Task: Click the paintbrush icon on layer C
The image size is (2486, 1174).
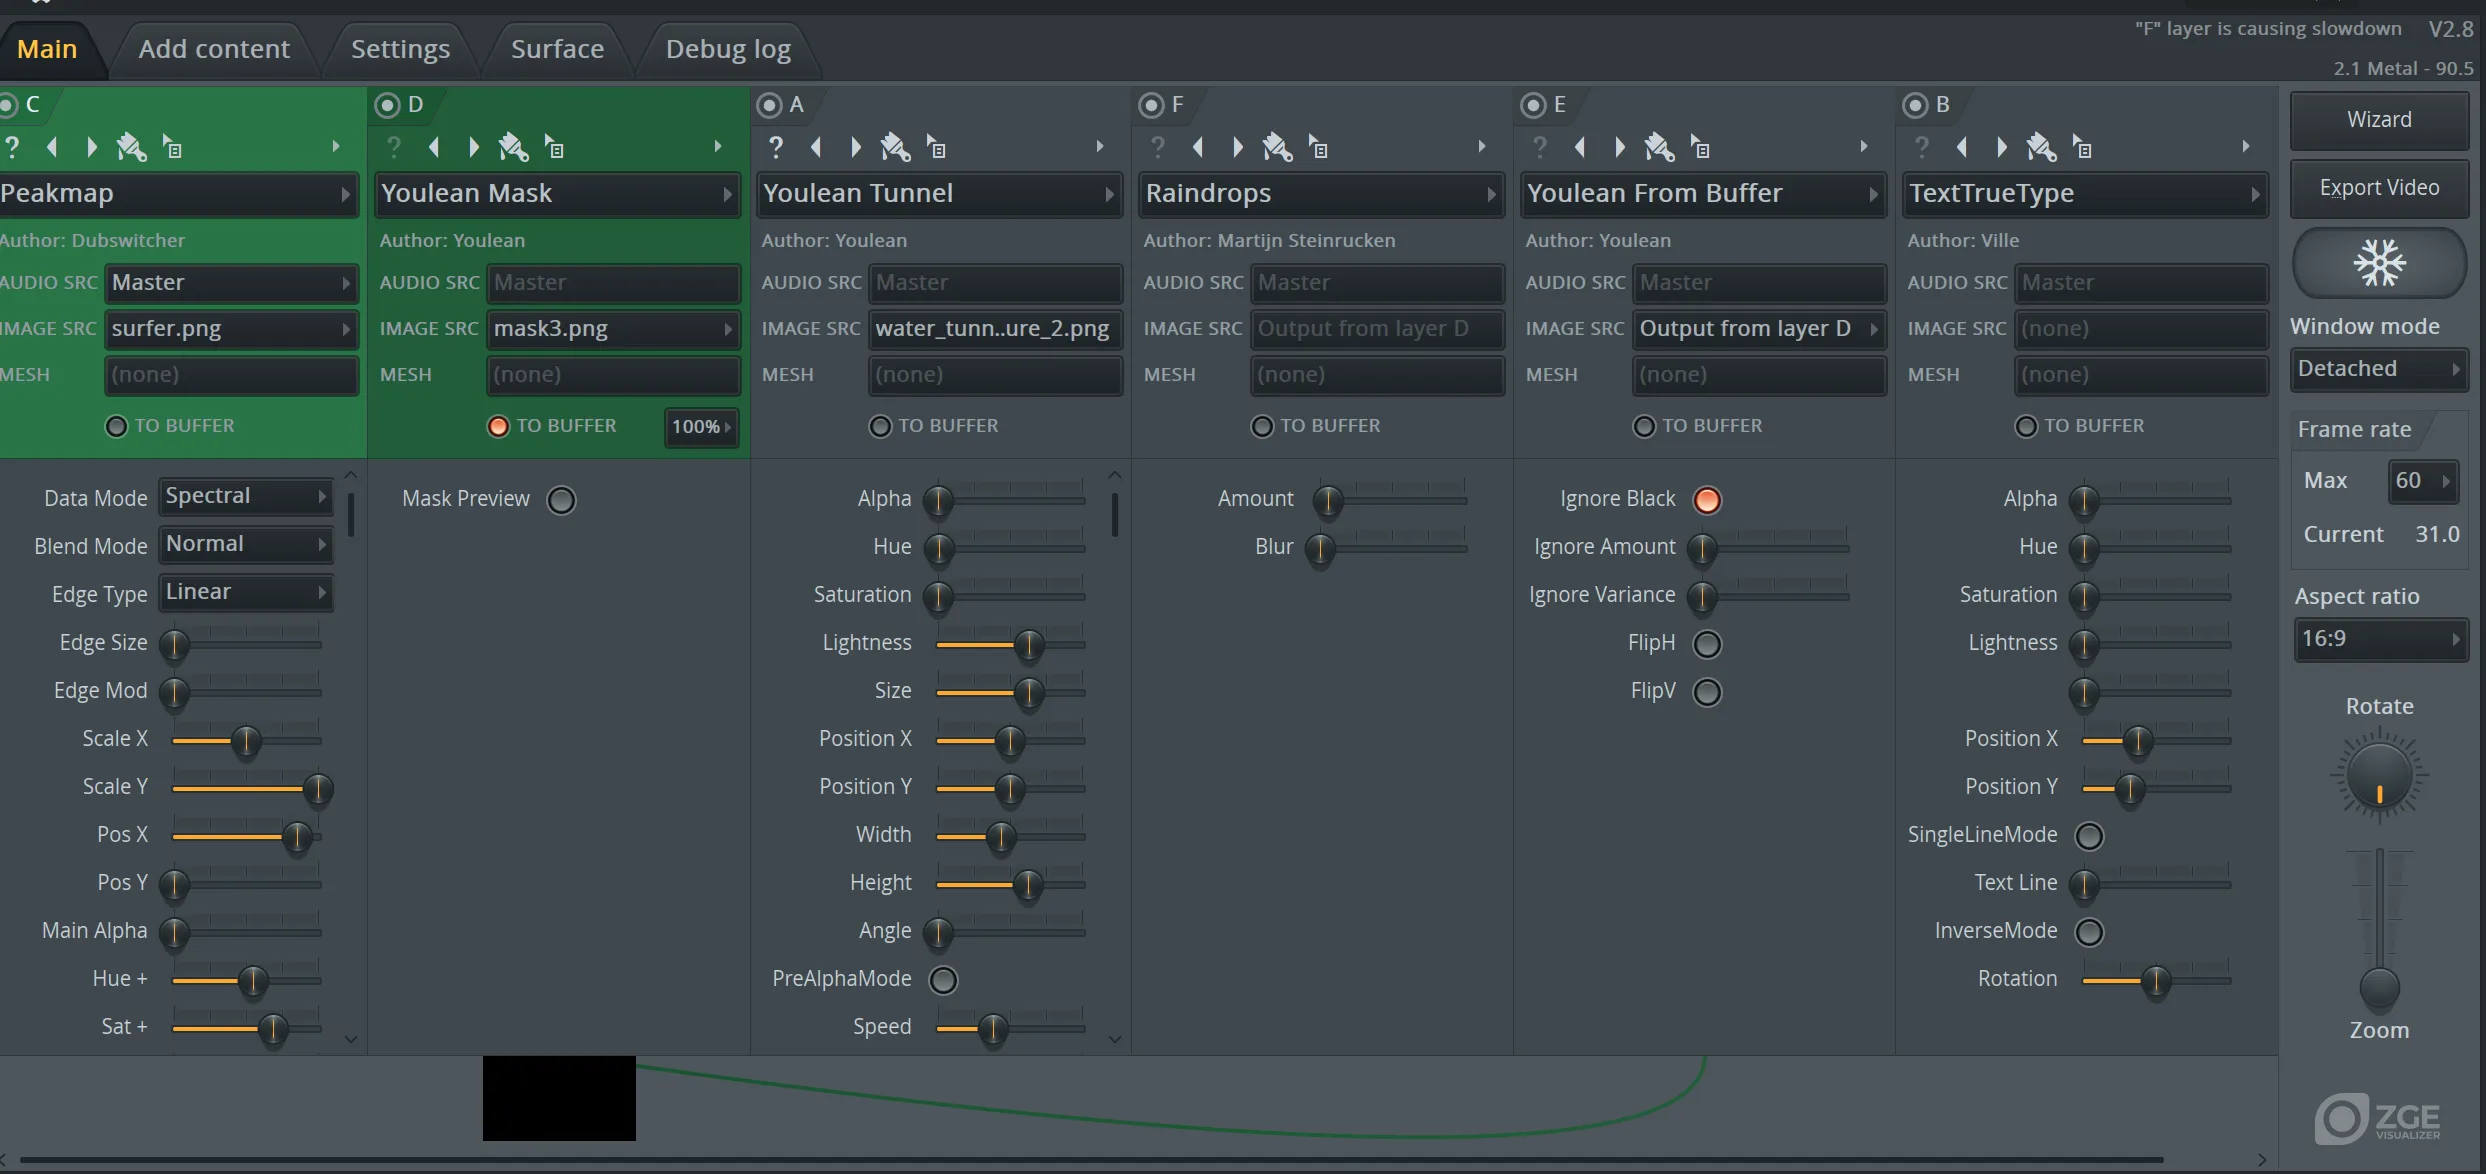Action: [x=131, y=147]
